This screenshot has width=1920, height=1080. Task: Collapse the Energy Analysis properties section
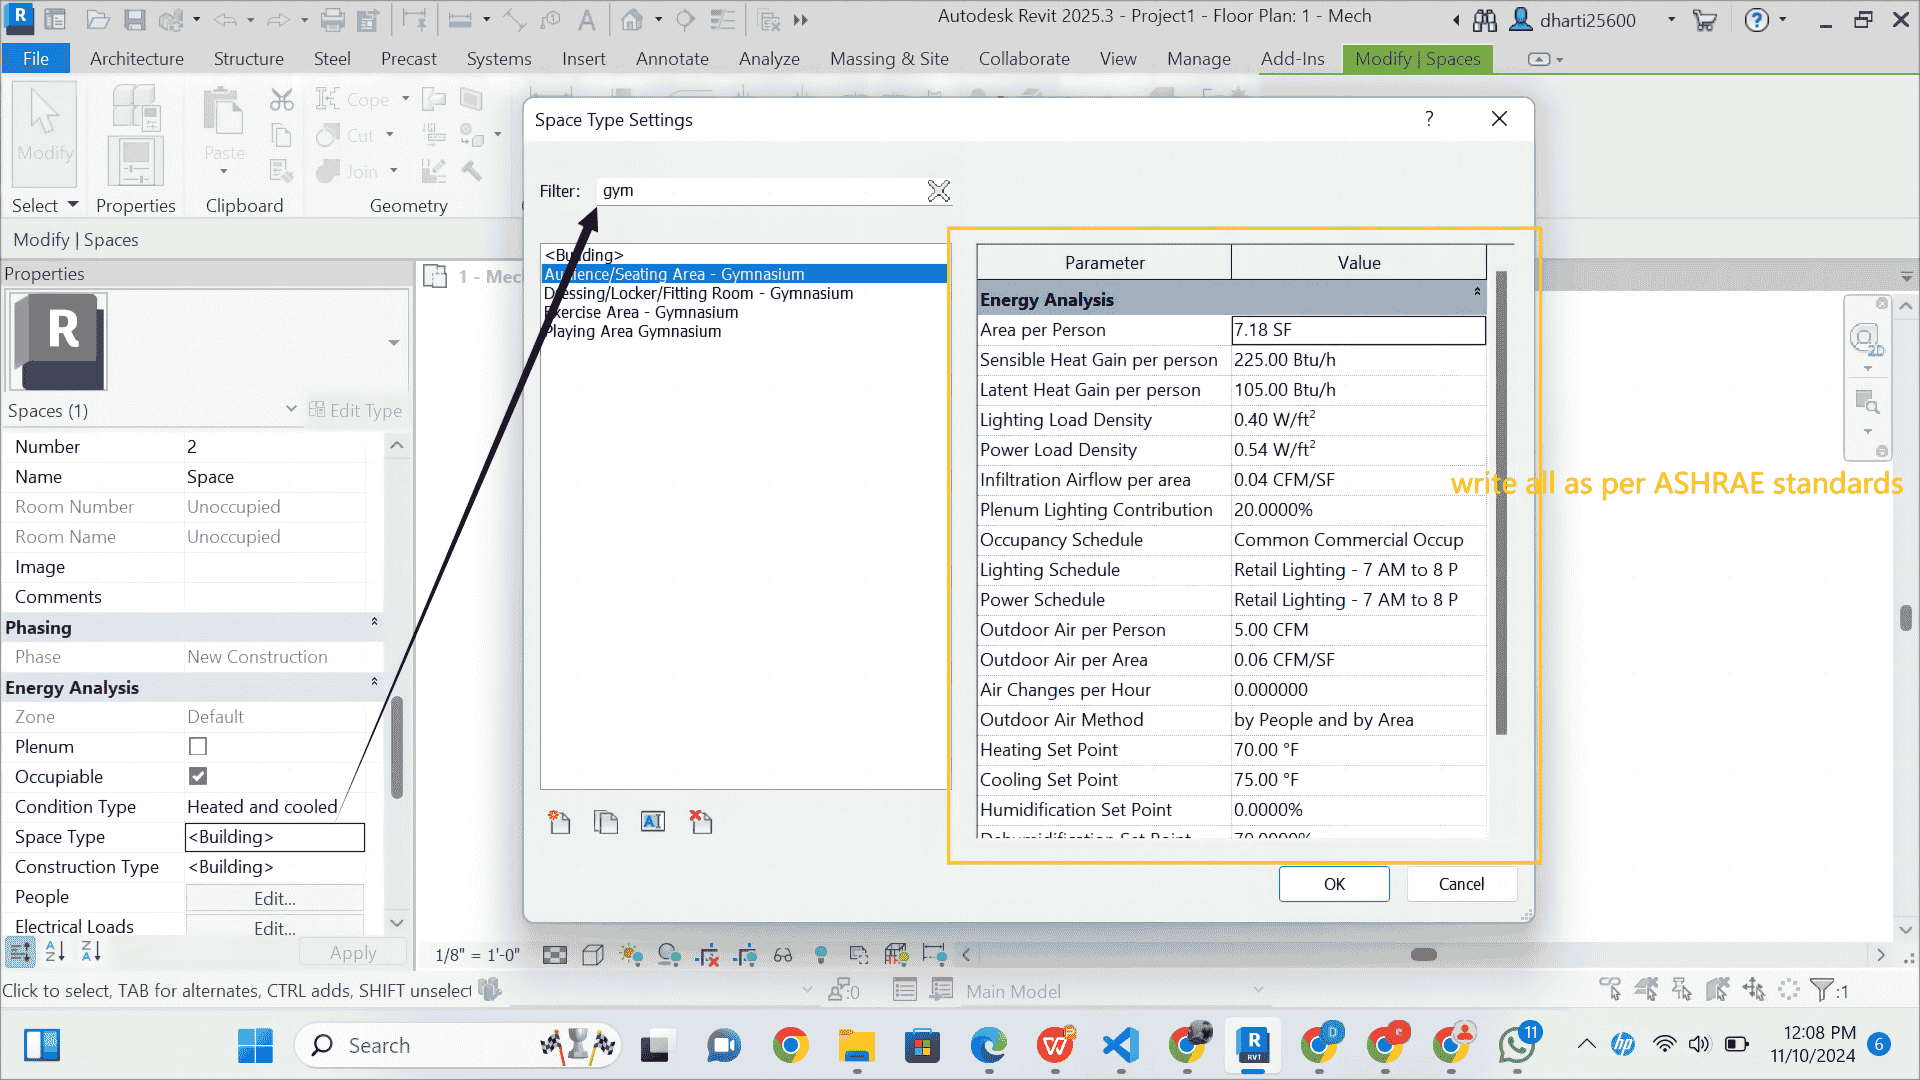[x=374, y=681]
